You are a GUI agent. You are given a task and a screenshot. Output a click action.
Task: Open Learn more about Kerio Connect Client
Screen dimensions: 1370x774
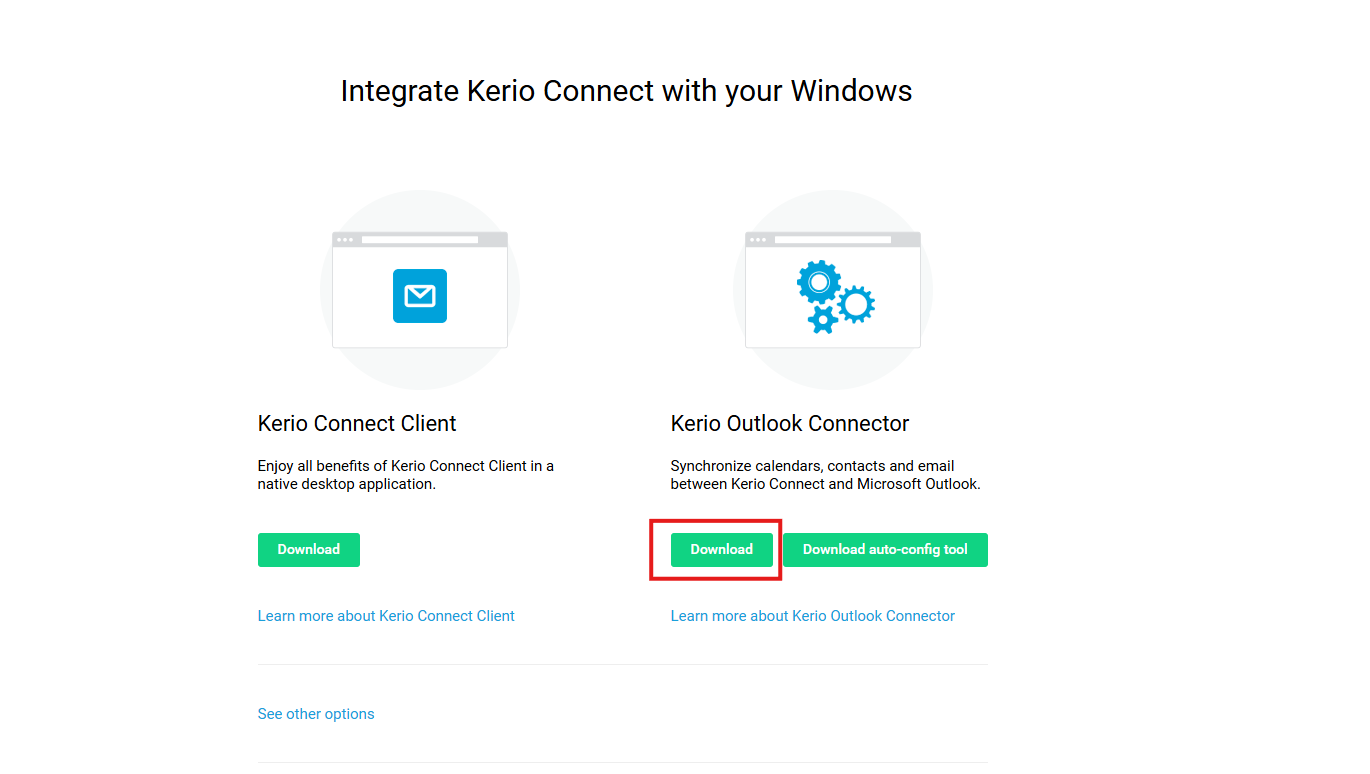click(386, 616)
